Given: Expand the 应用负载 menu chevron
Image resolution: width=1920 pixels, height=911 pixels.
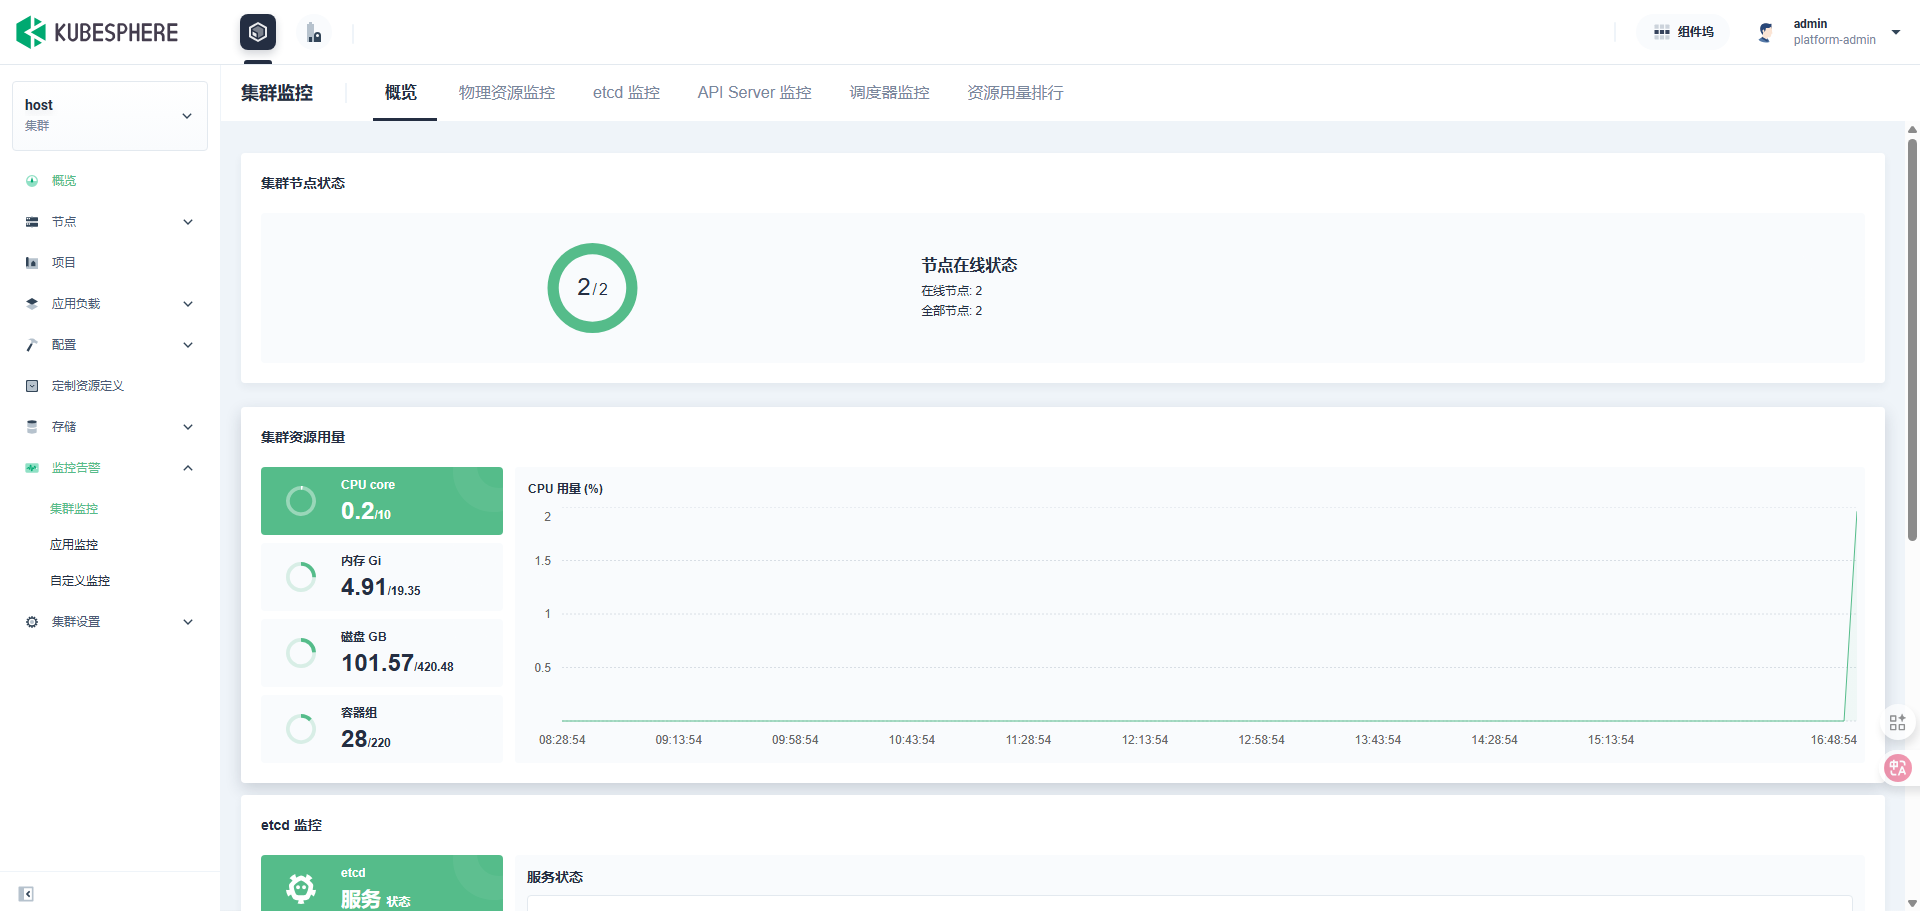Looking at the screenshot, I should [188, 304].
